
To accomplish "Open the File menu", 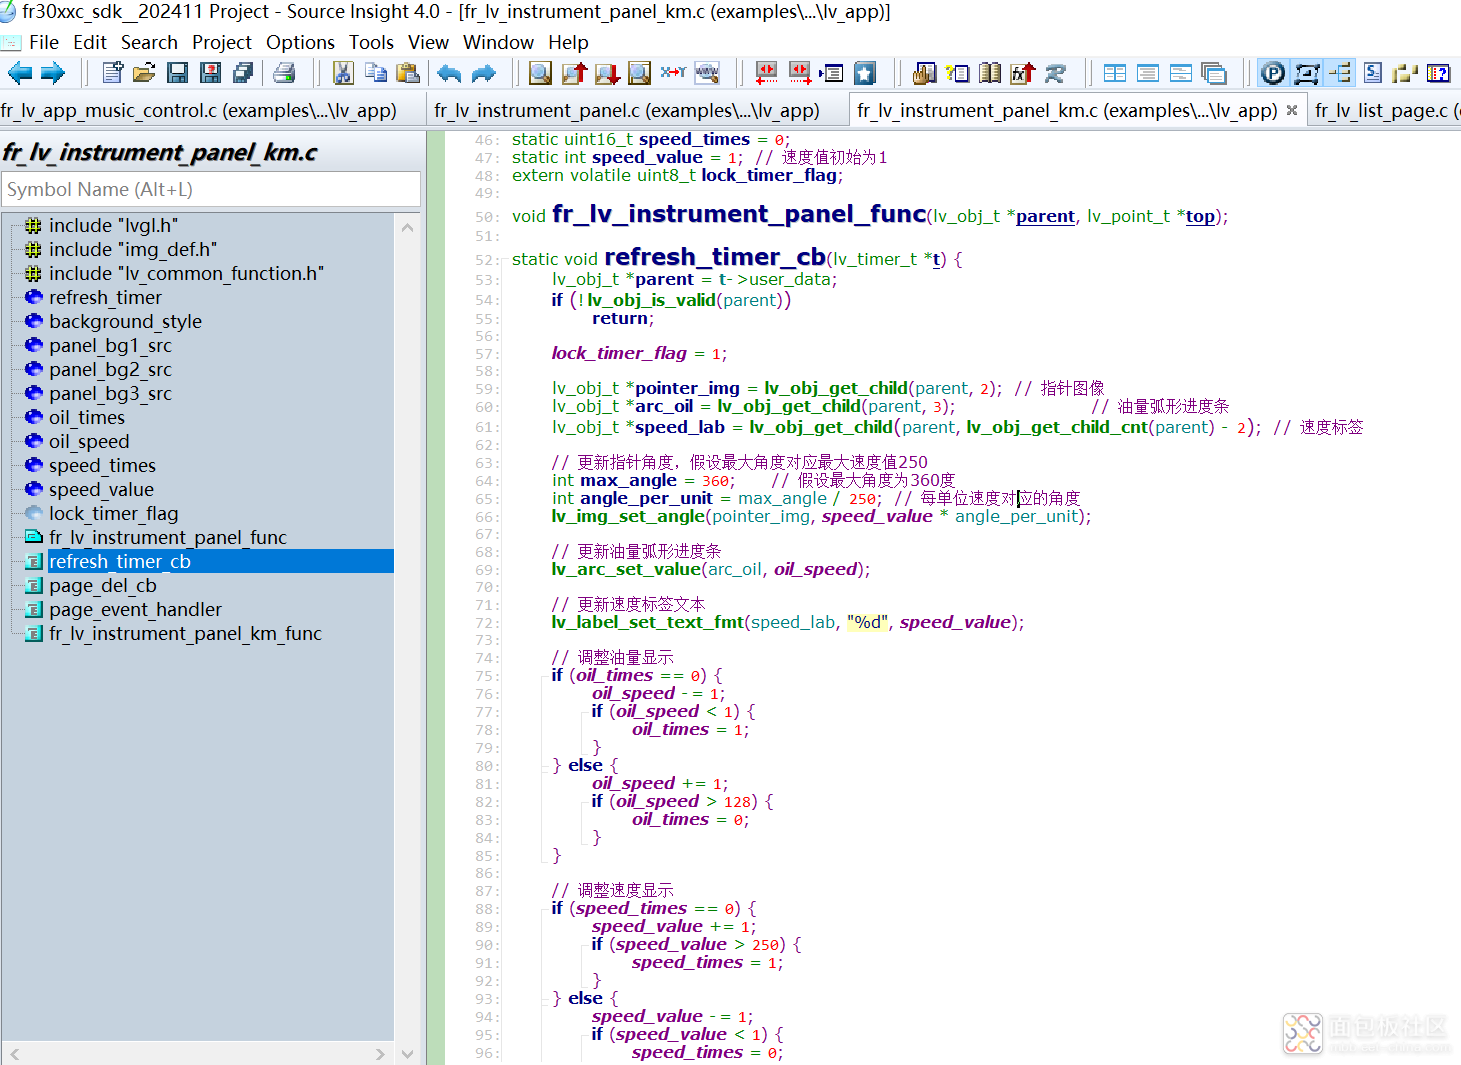I will pos(44,42).
